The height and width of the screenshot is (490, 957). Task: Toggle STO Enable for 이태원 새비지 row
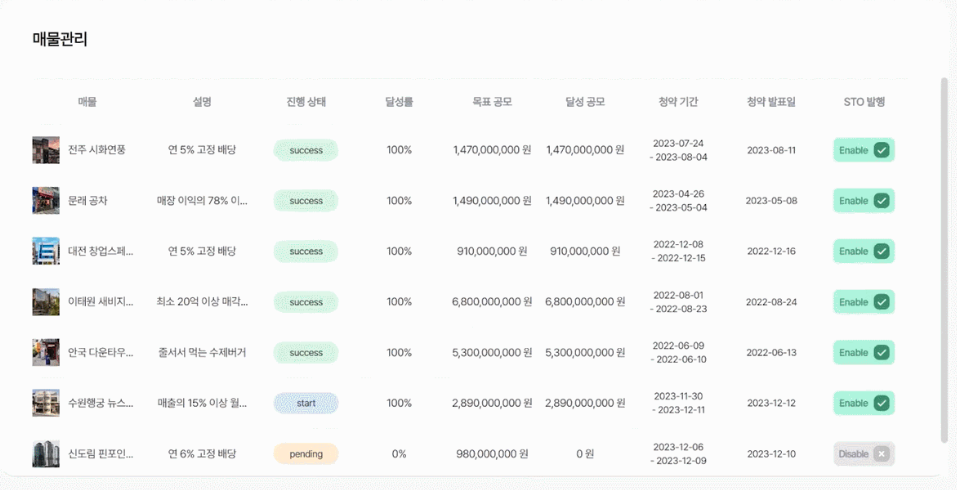coord(864,302)
